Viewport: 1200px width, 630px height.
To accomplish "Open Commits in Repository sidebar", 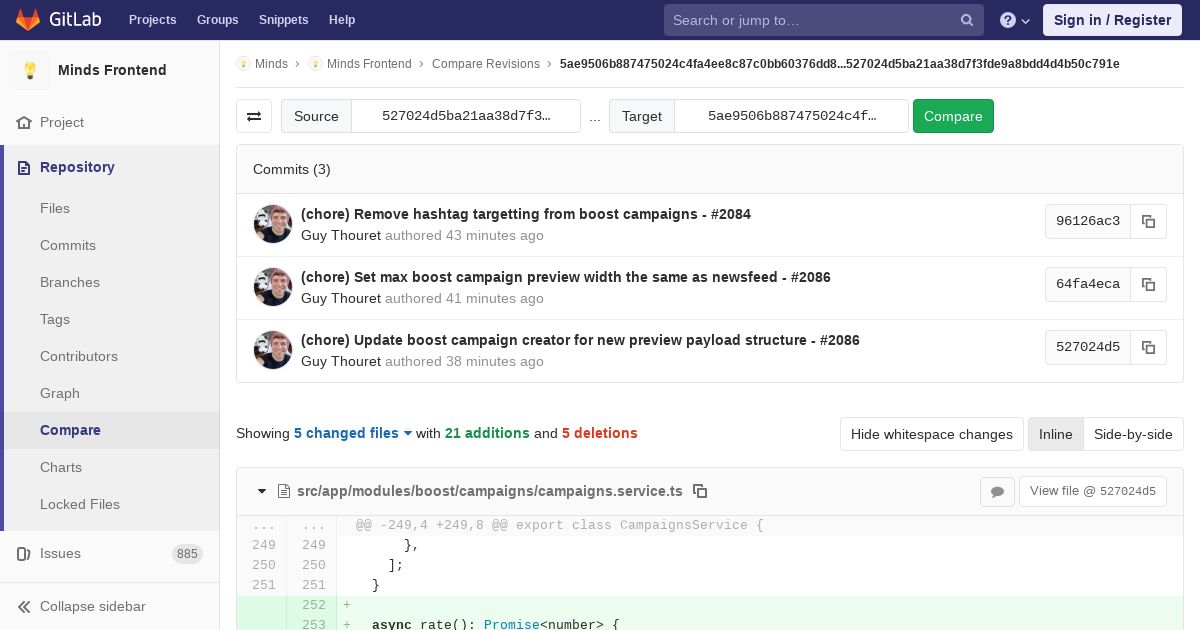I will click(x=68, y=245).
